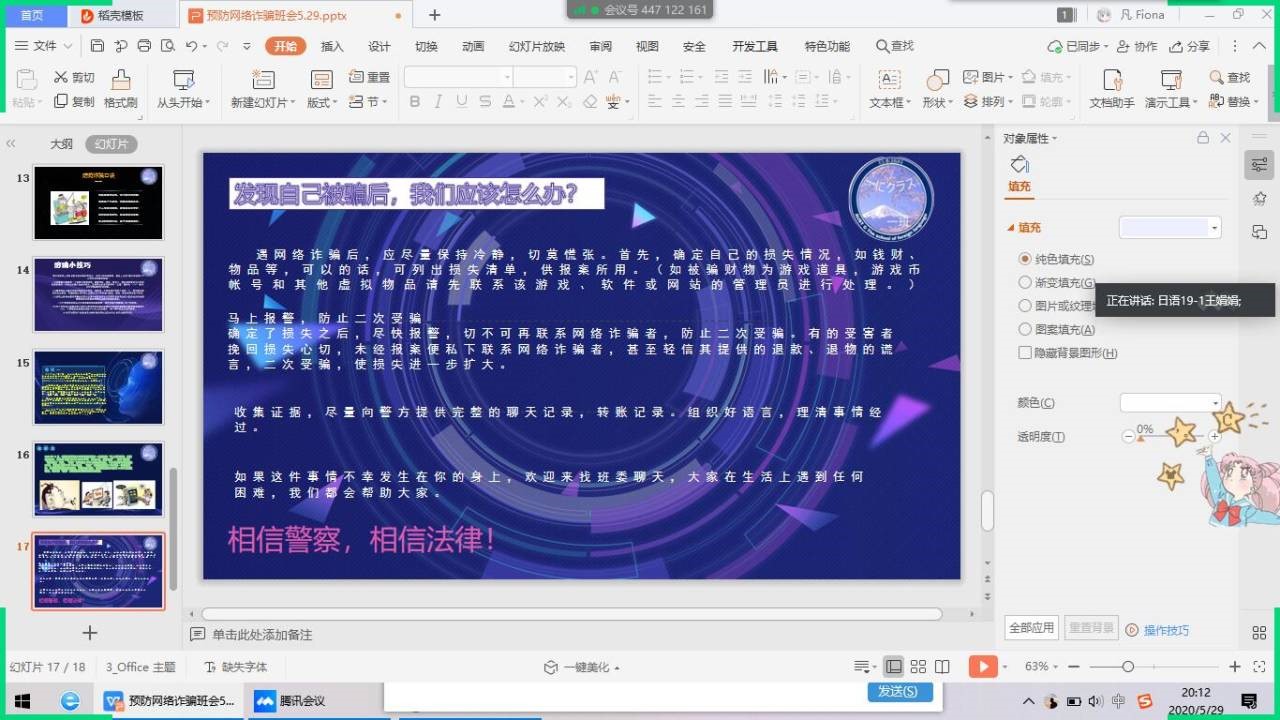Switch to the Animation (动画) tab

coord(473,46)
